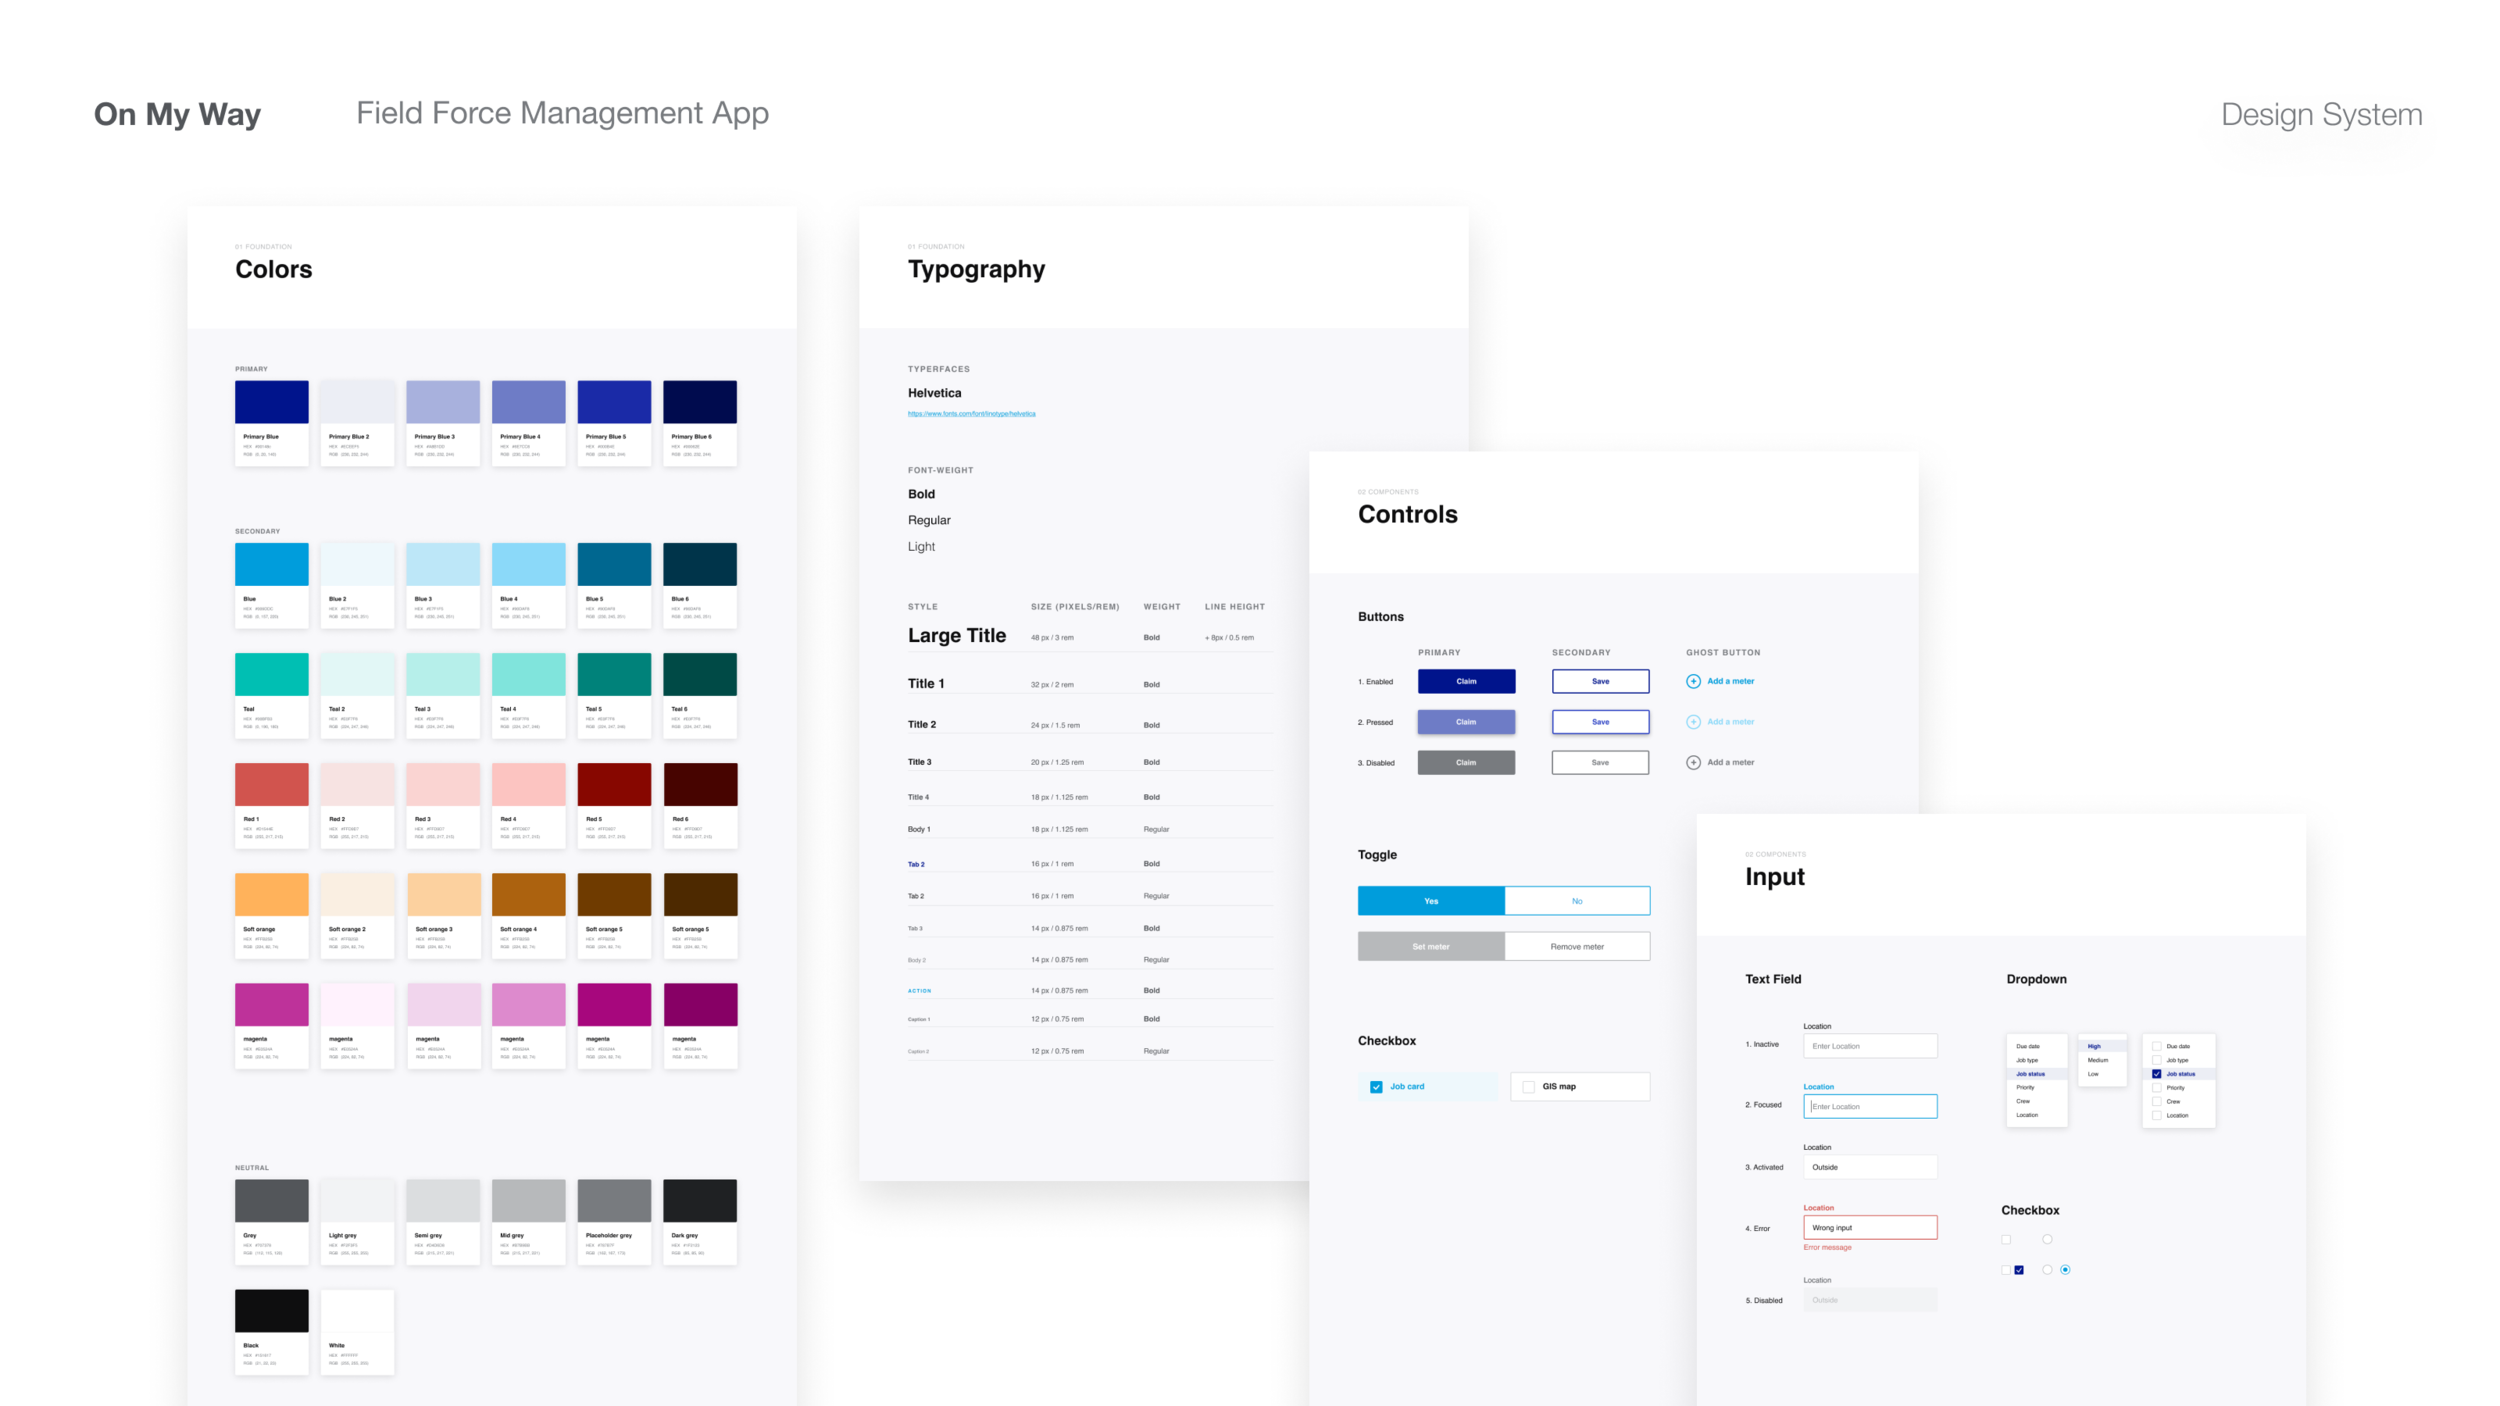The width and height of the screenshot is (2500, 1406).
Task: Select the filled blue radio button
Action: tap(2065, 1270)
